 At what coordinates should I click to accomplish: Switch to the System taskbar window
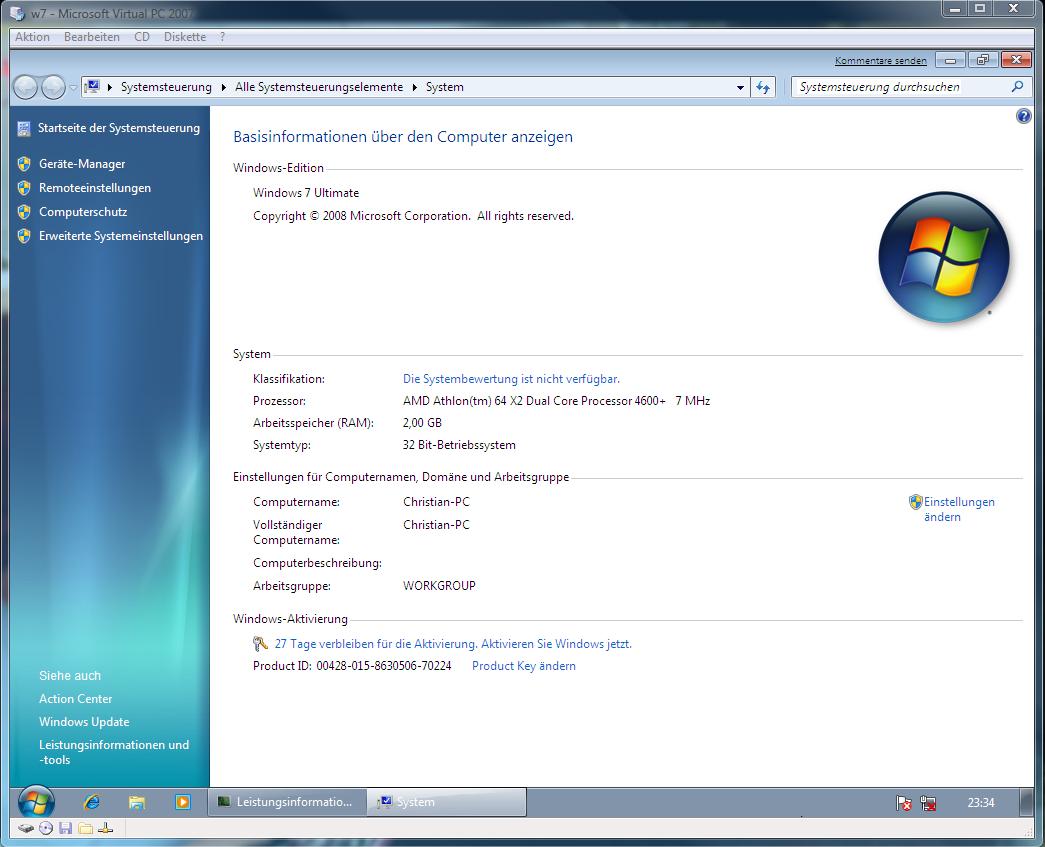coord(447,802)
